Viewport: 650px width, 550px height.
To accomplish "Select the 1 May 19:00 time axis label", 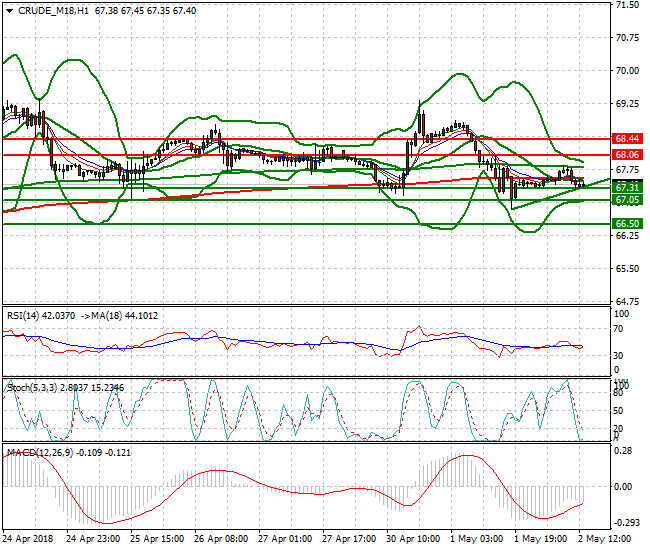I will point(540,539).
